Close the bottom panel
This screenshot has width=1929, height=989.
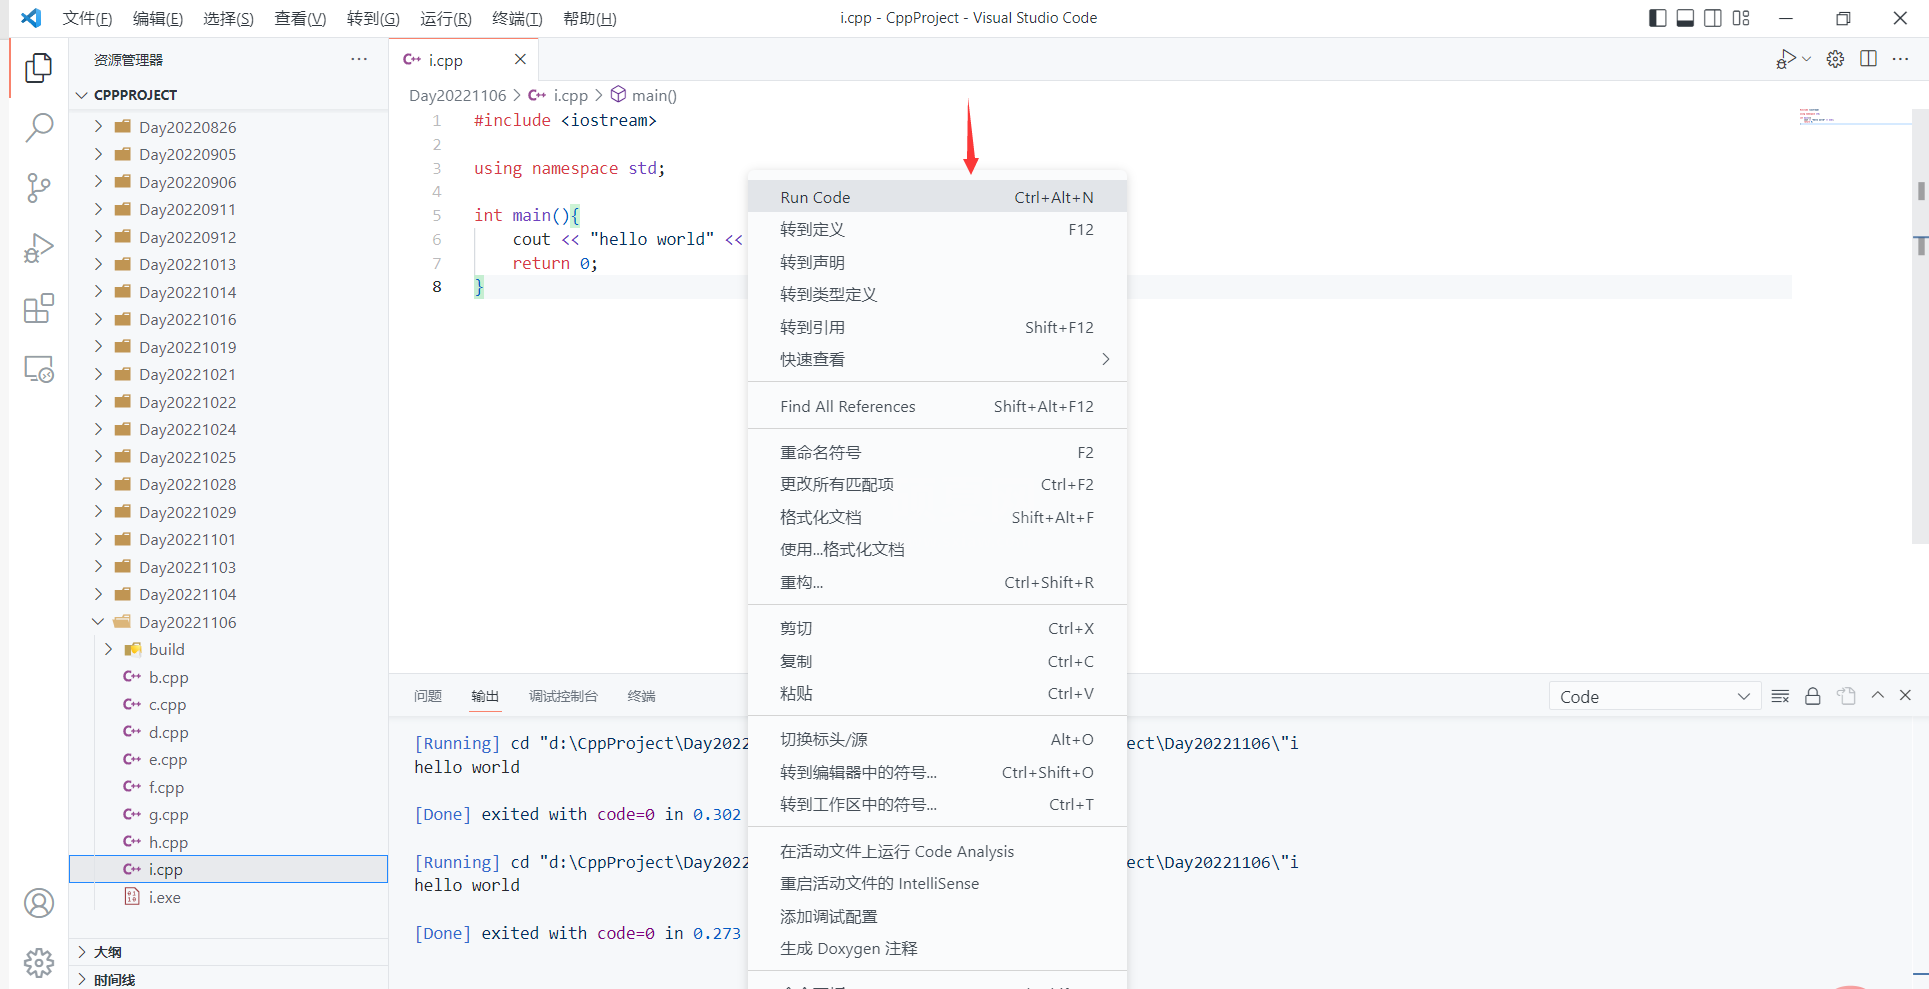pyautogui.click(x=1905, y=695)
